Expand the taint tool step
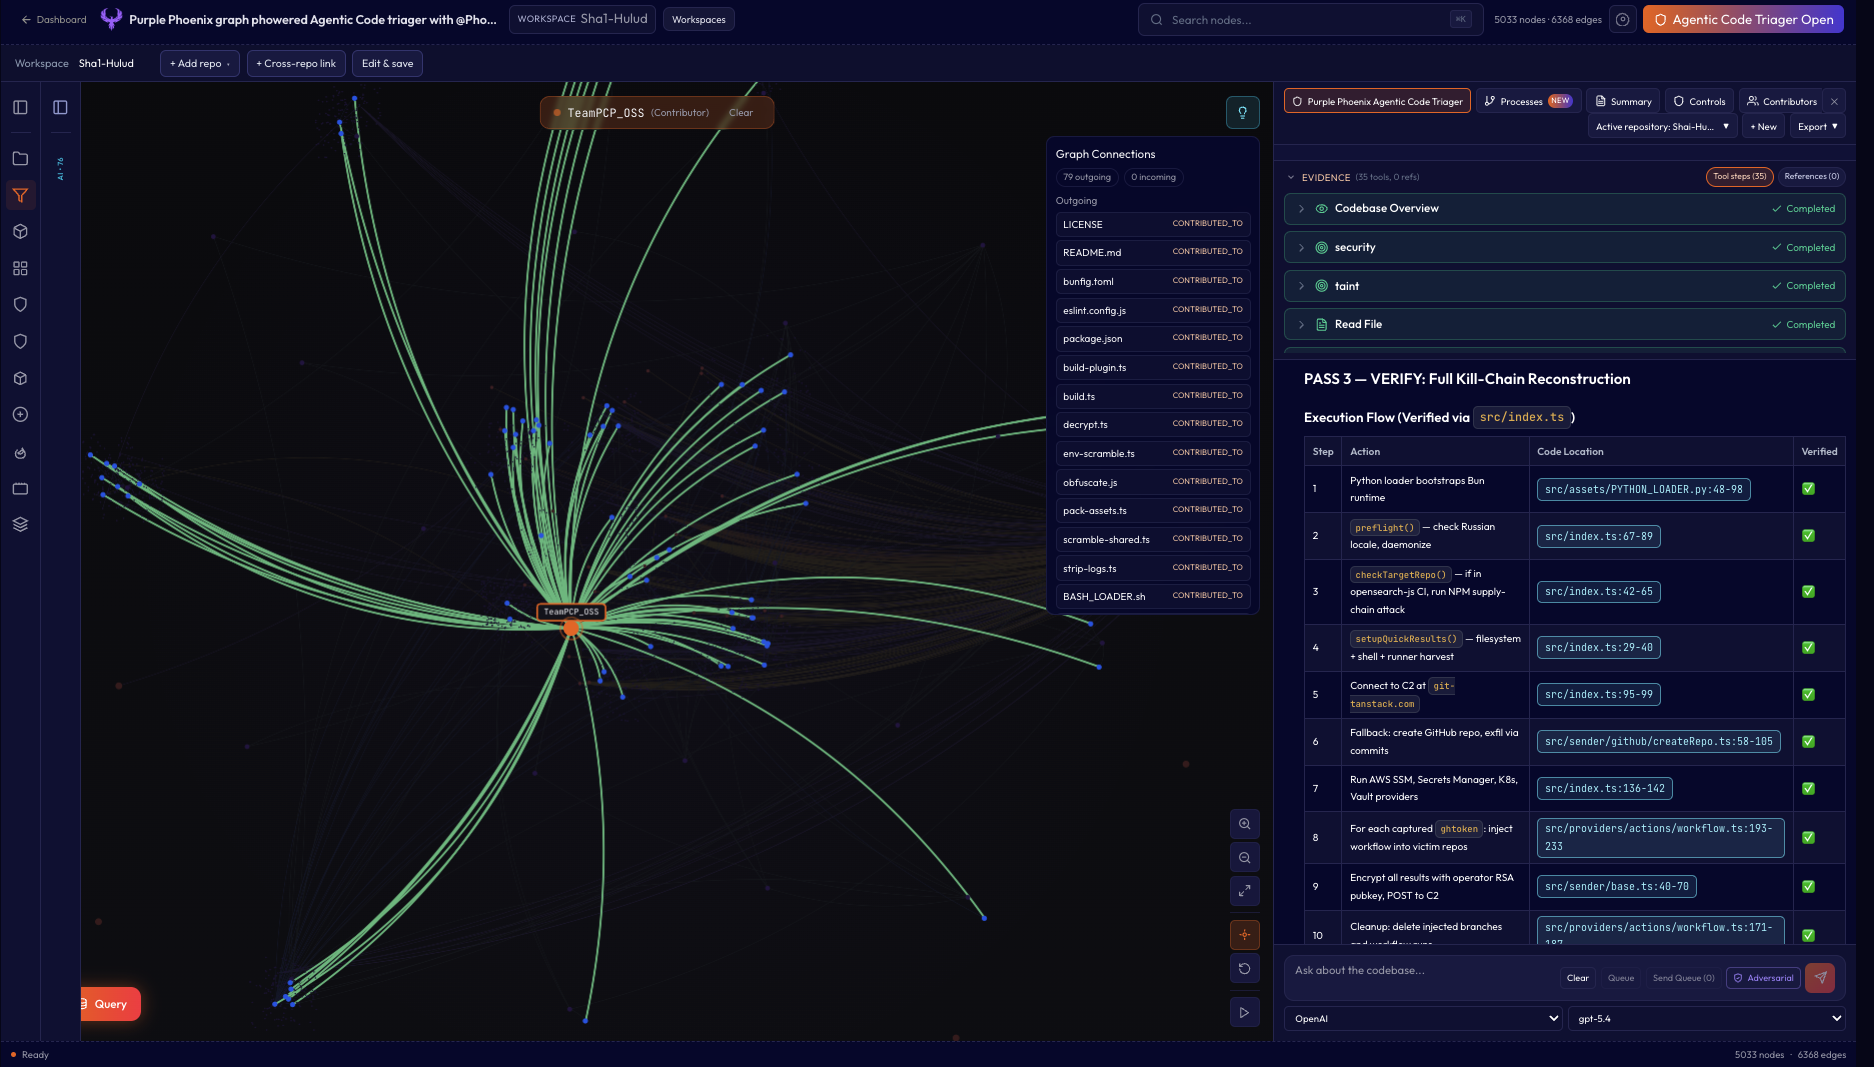This screenshot has height=1067, width=1874. [1564, 286]
